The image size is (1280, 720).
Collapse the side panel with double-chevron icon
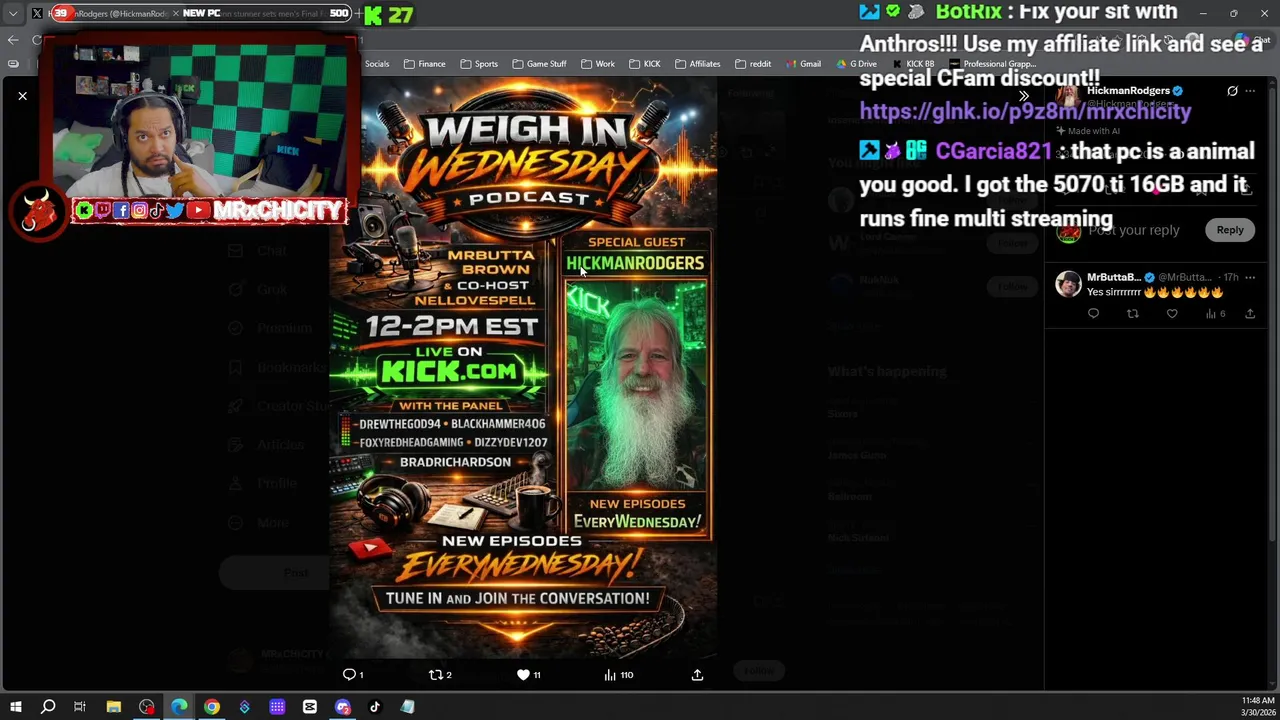click(1024, 96)
